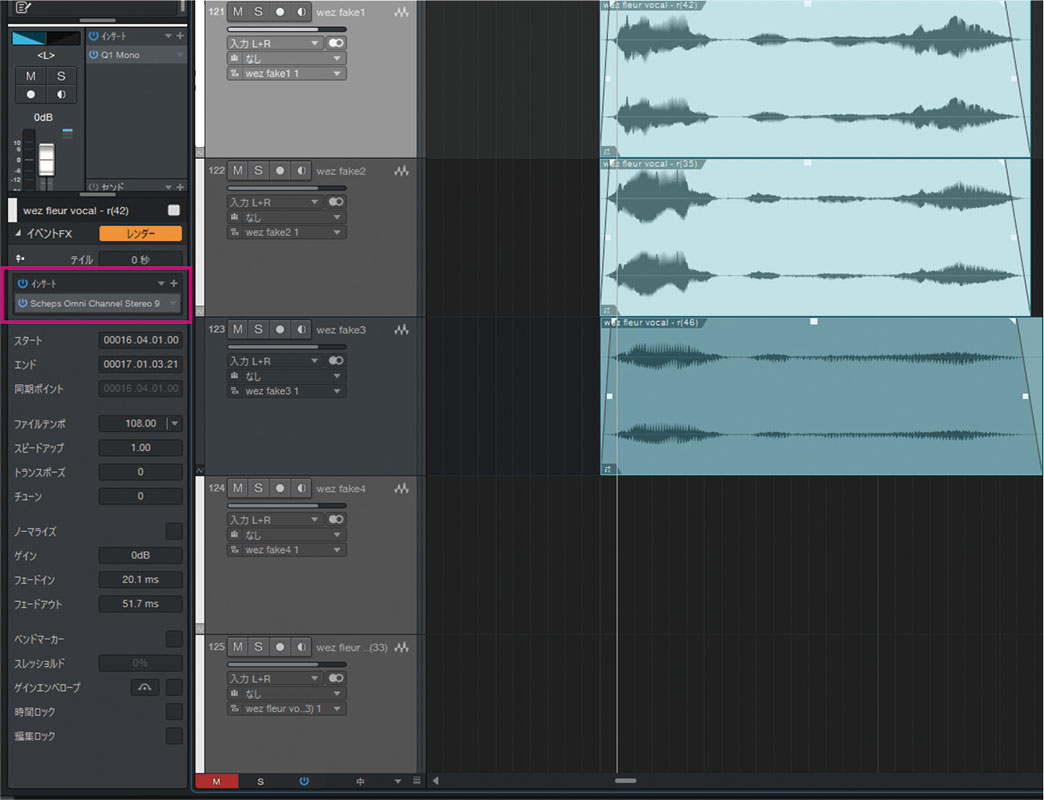Click the スタート time field

coord(140,340)
